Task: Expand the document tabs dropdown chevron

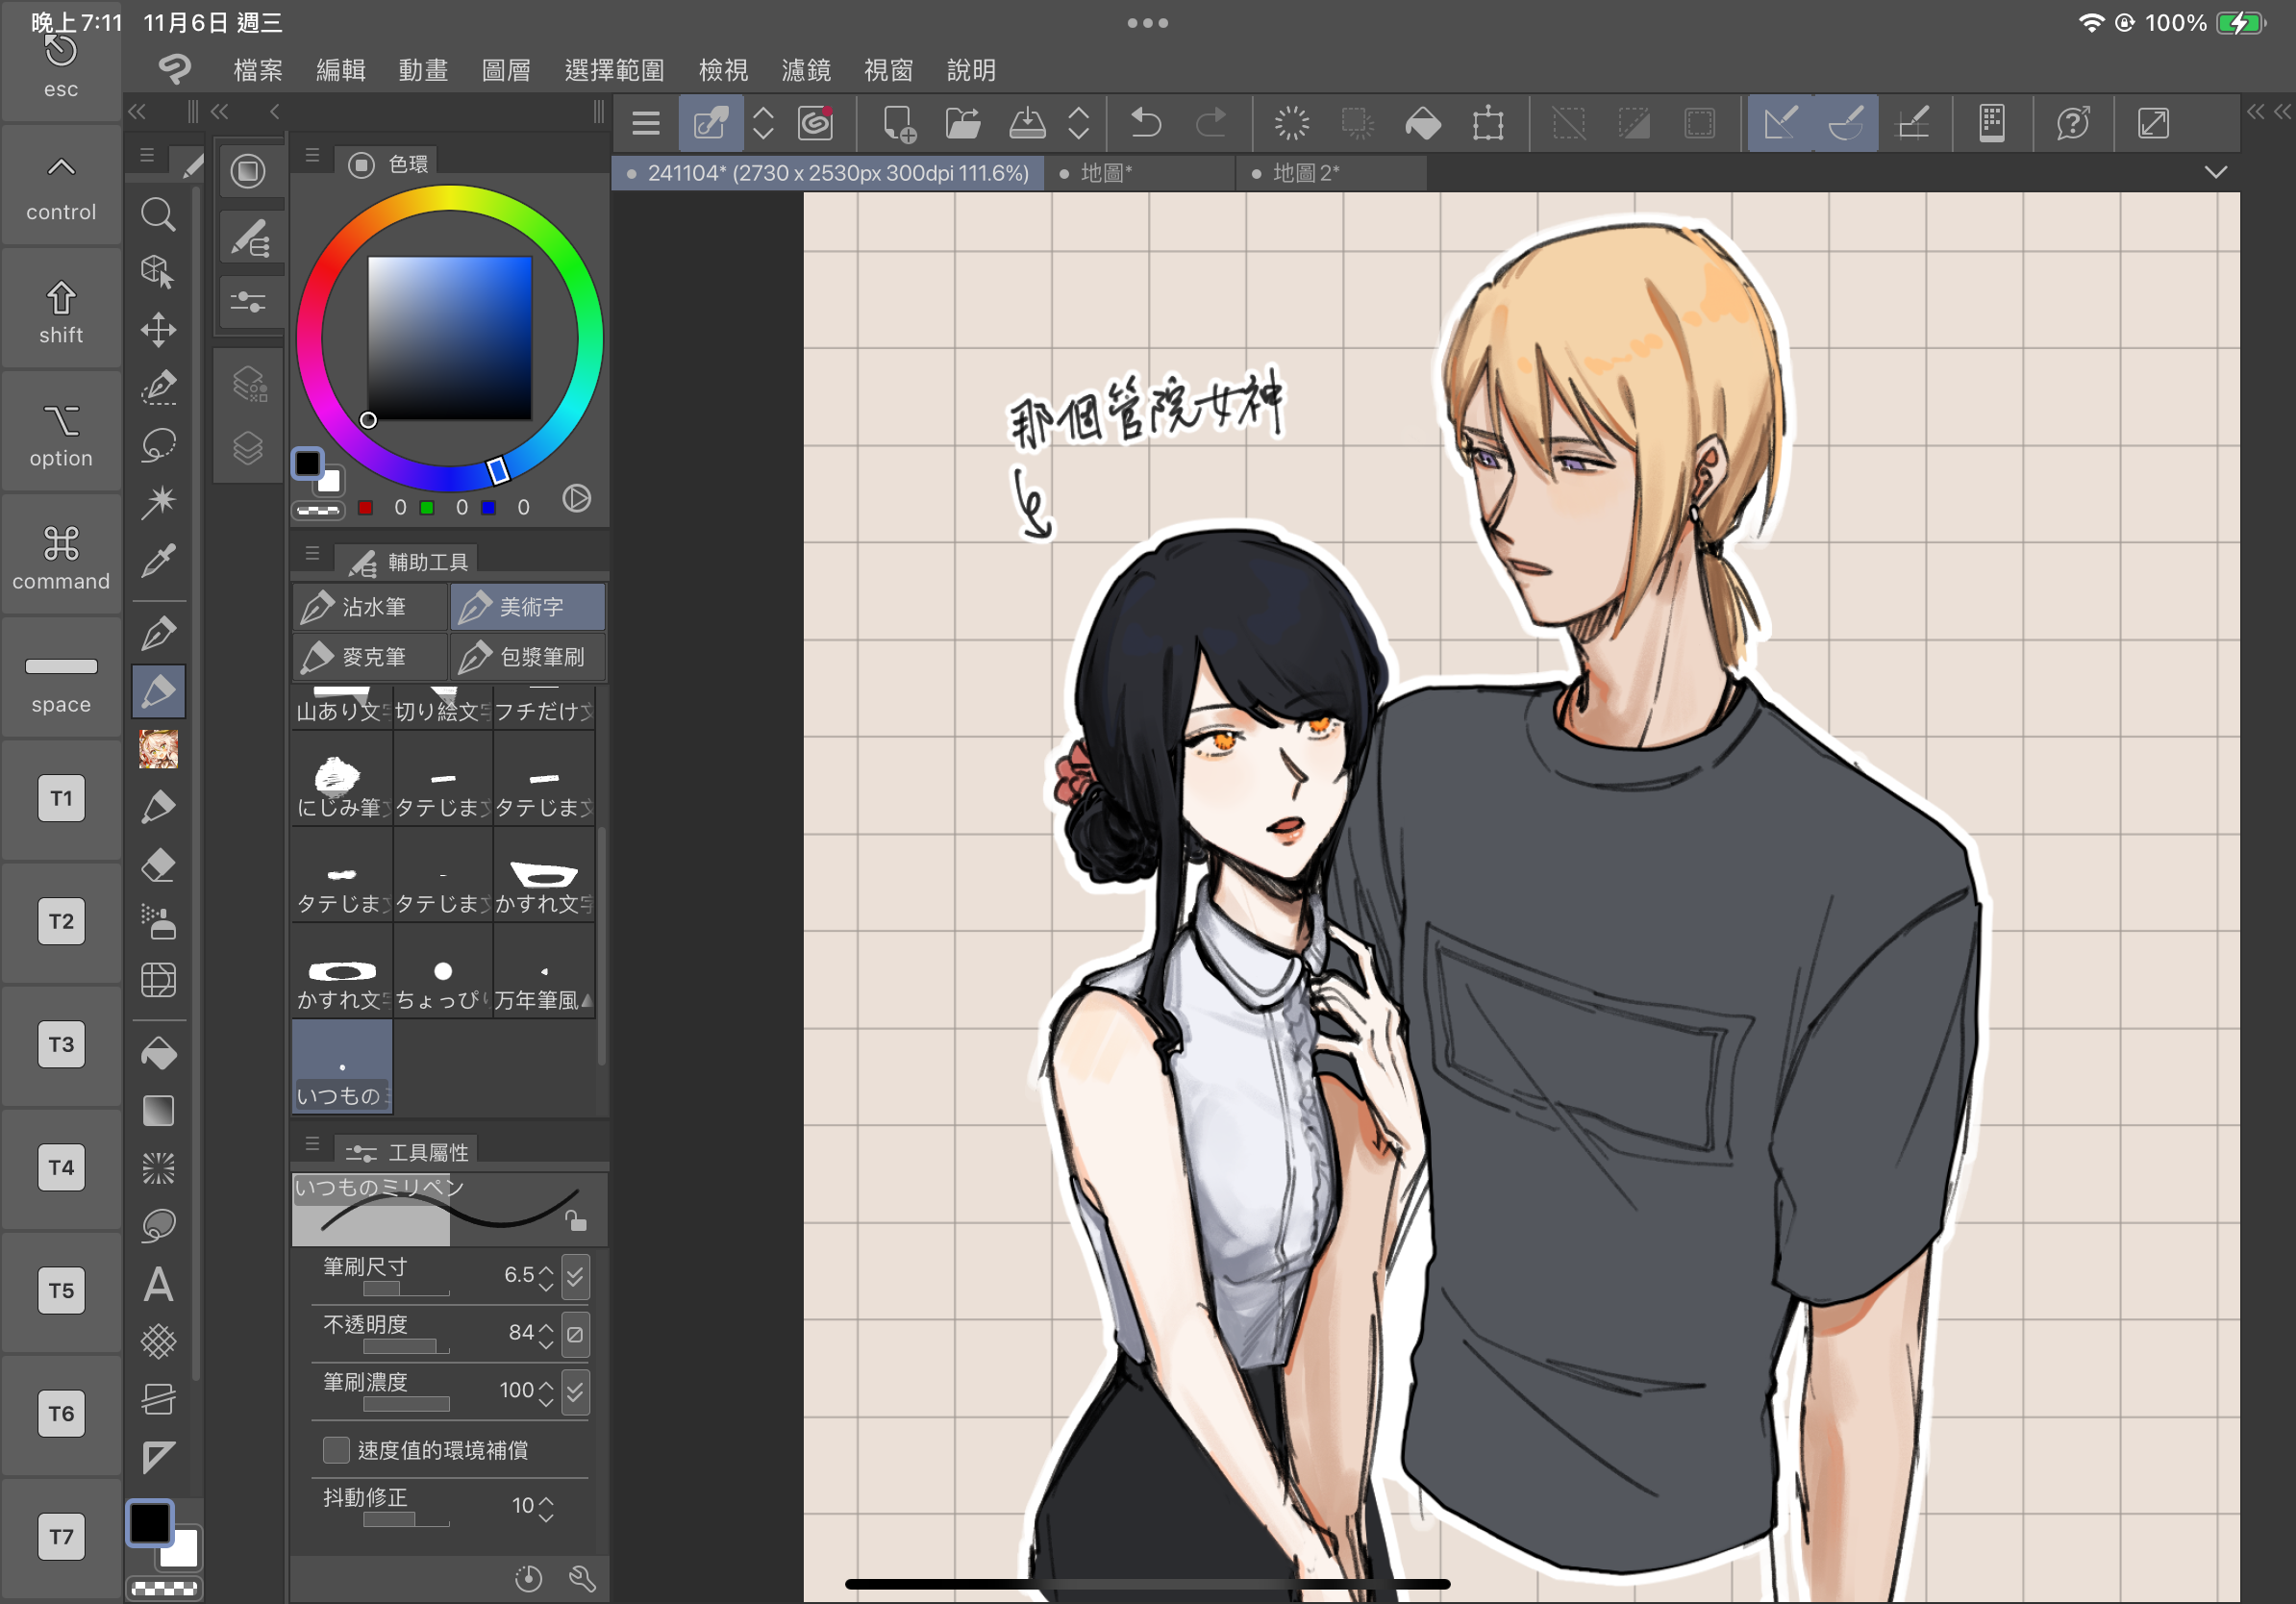Action: coord(2216,172)
